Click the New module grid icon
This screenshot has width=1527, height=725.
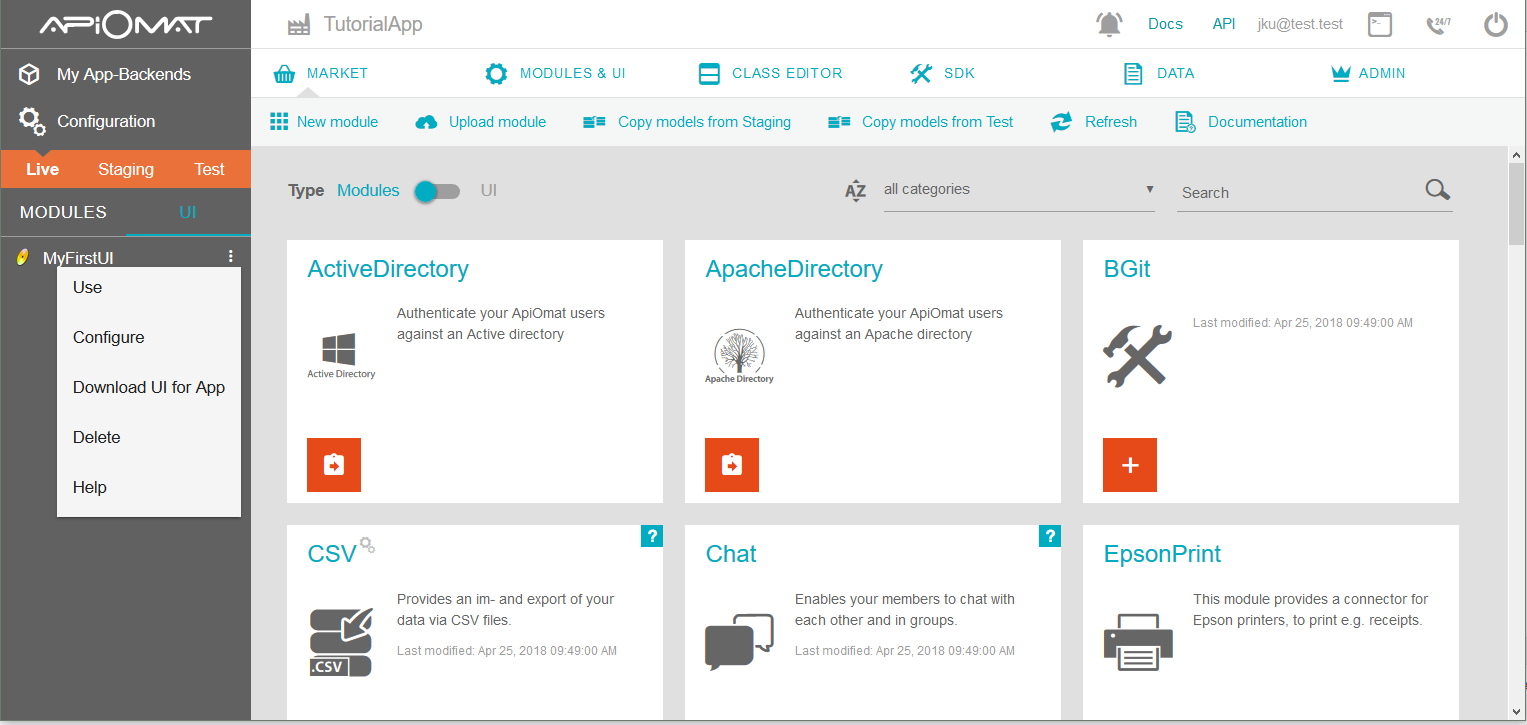[x=279, y=122]
